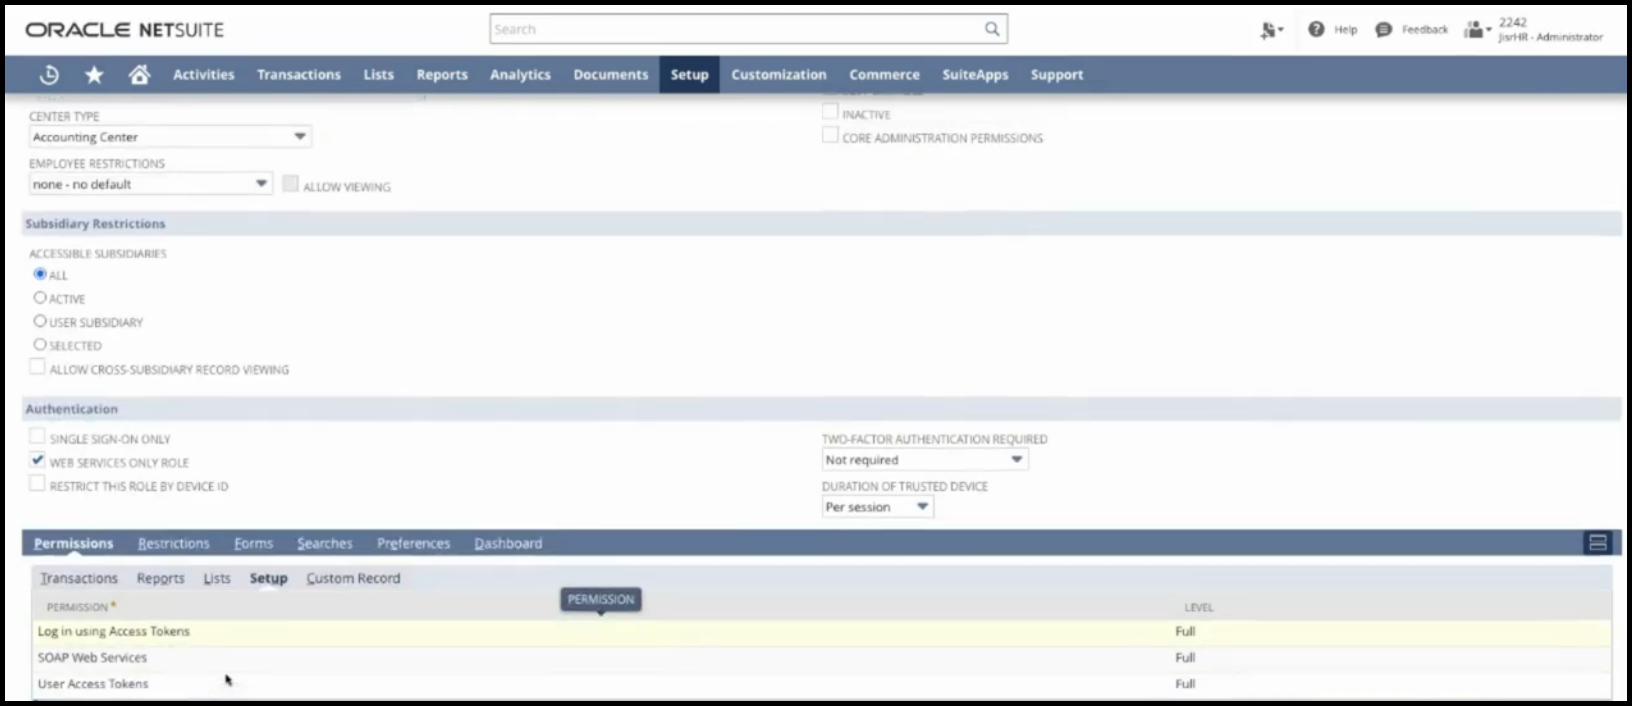Go to the Home icon
Screen dimensions: 1632x706
click(139, 75)
